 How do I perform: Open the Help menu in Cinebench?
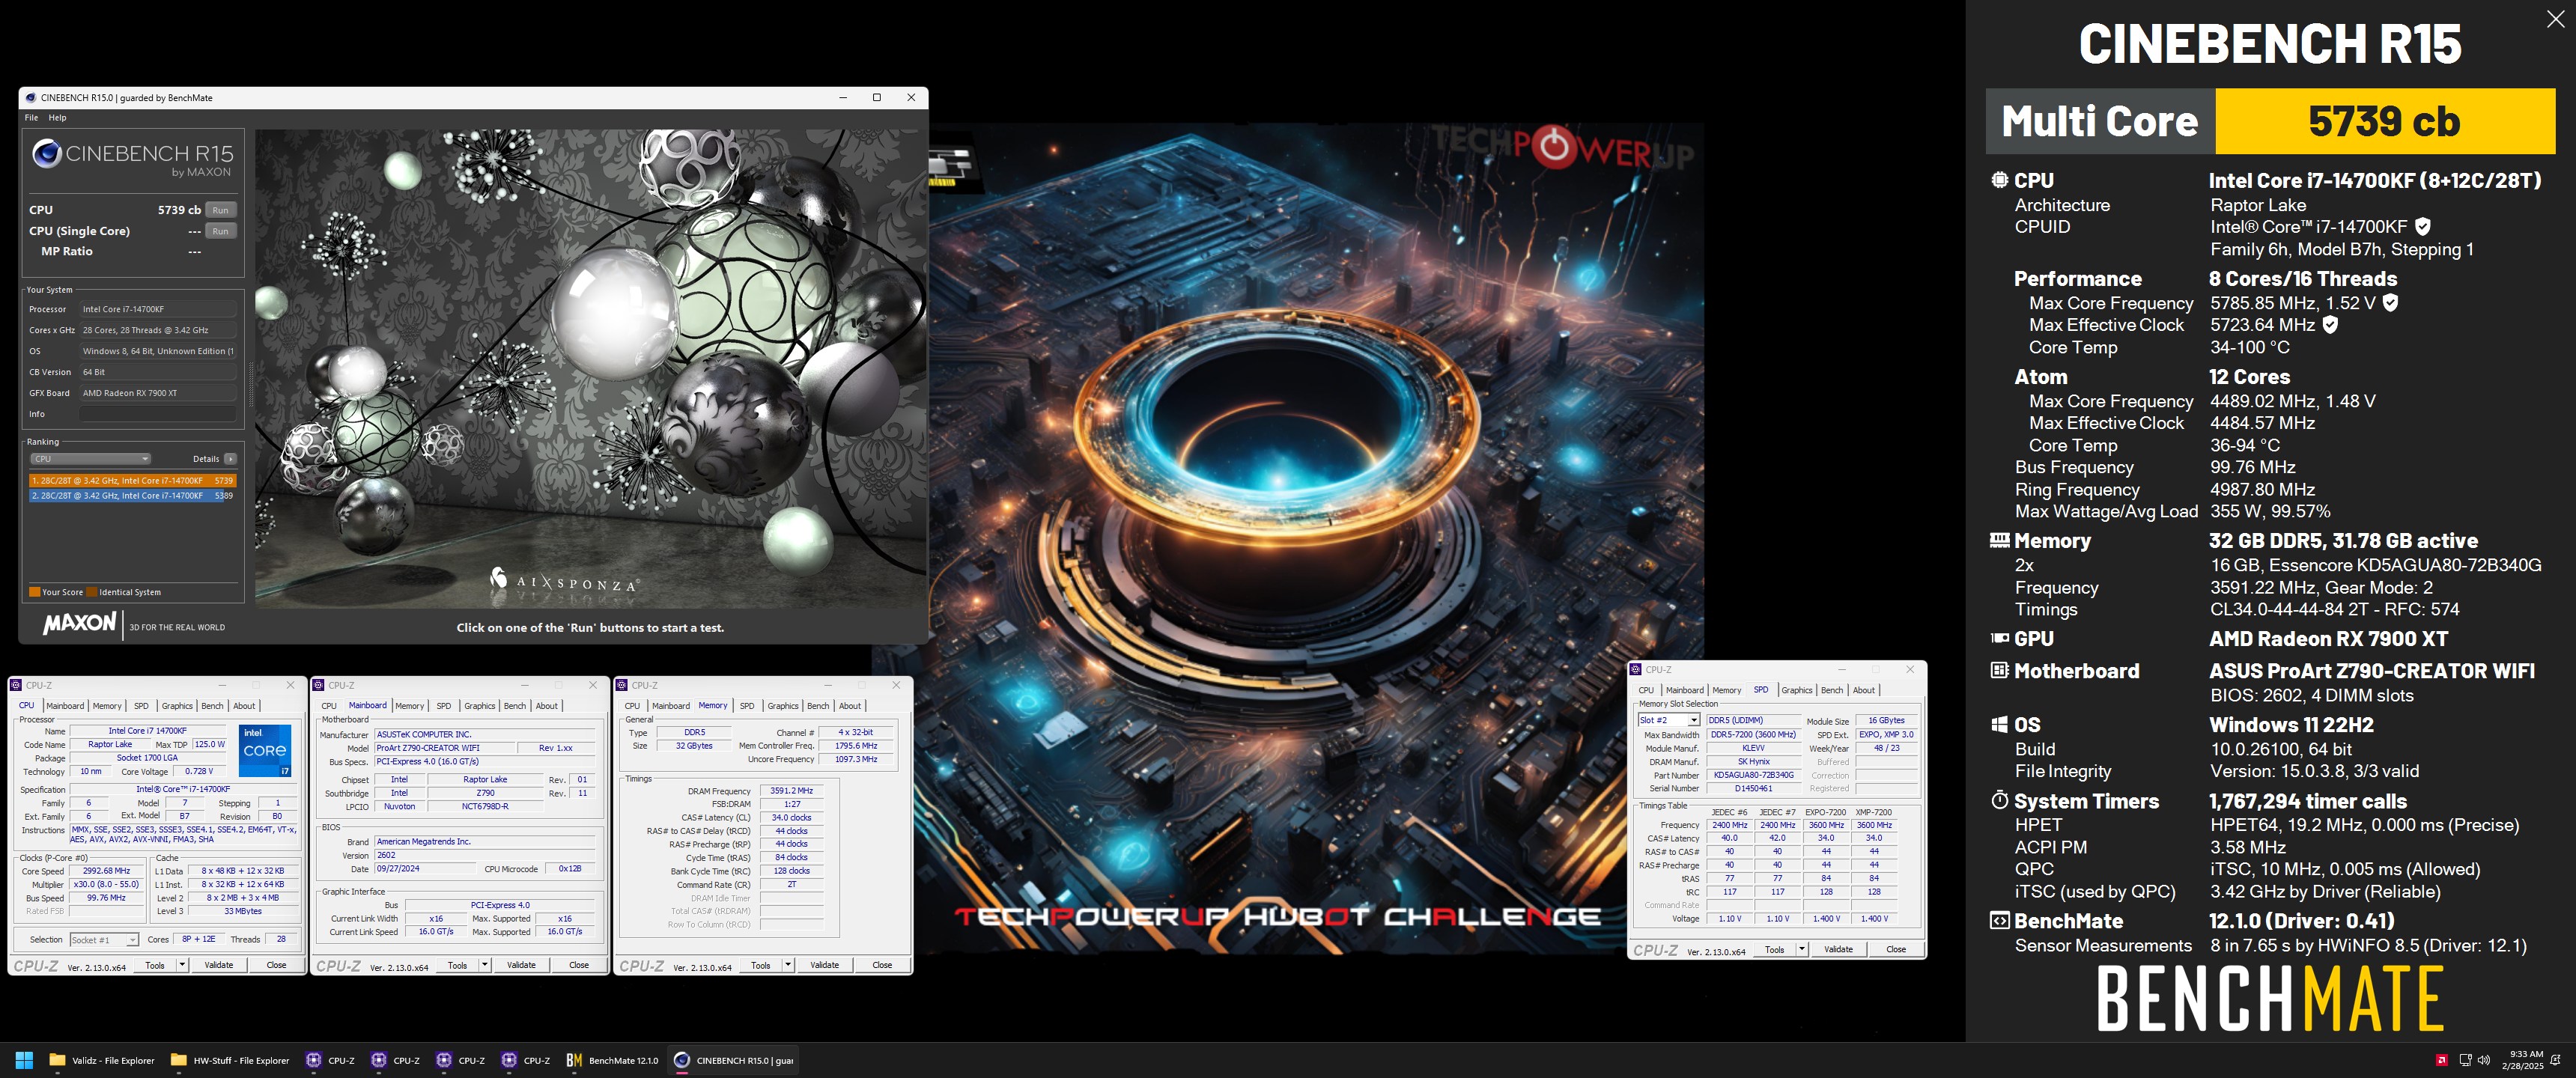(58, 118)
